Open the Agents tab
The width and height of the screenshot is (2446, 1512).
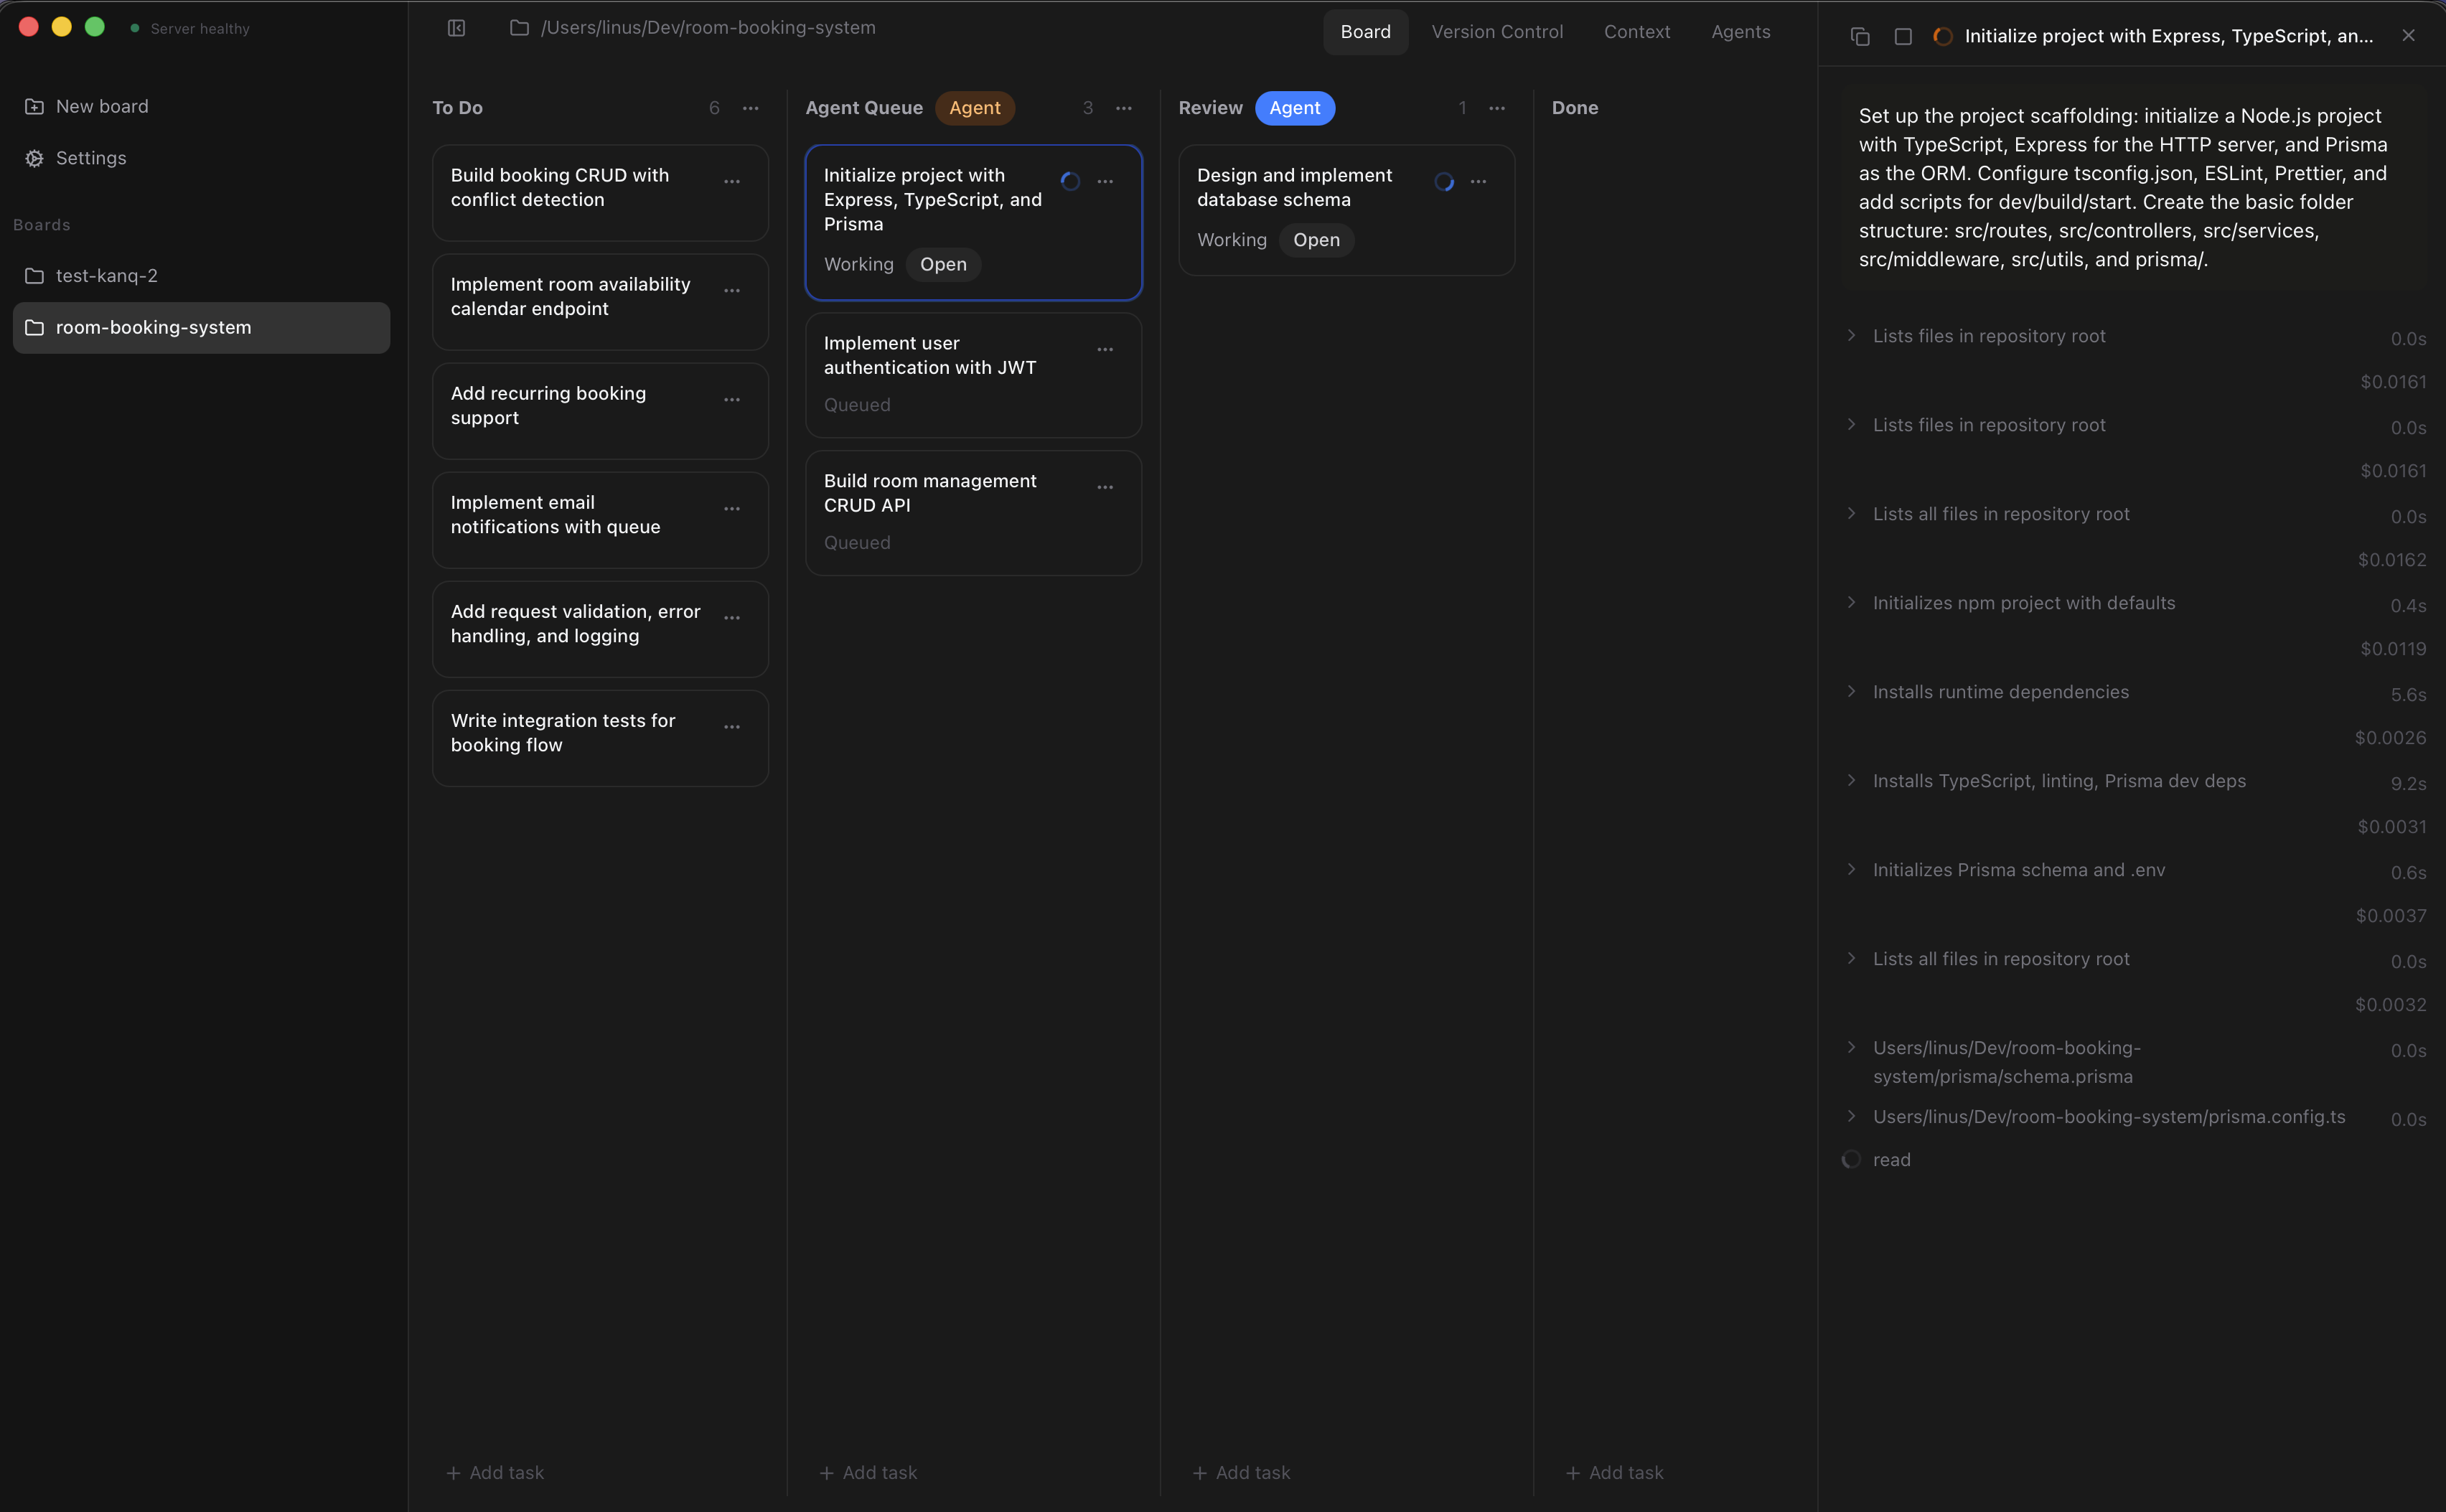[x=1740, y=31]
